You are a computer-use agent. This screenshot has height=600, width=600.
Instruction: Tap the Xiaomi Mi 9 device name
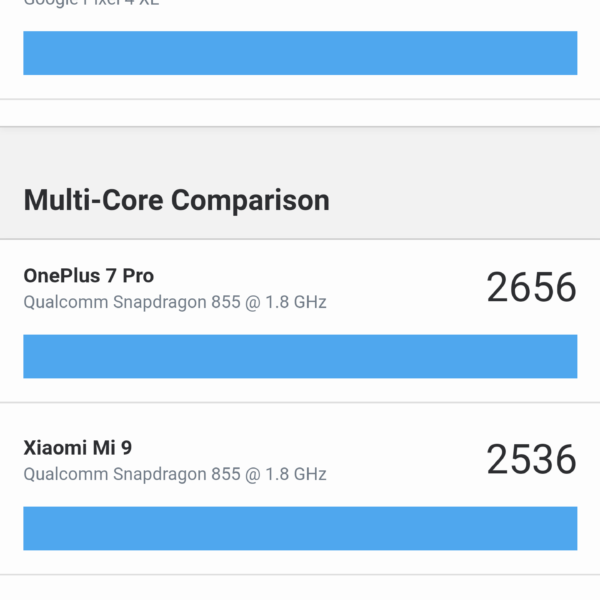[x=77, y=447]
